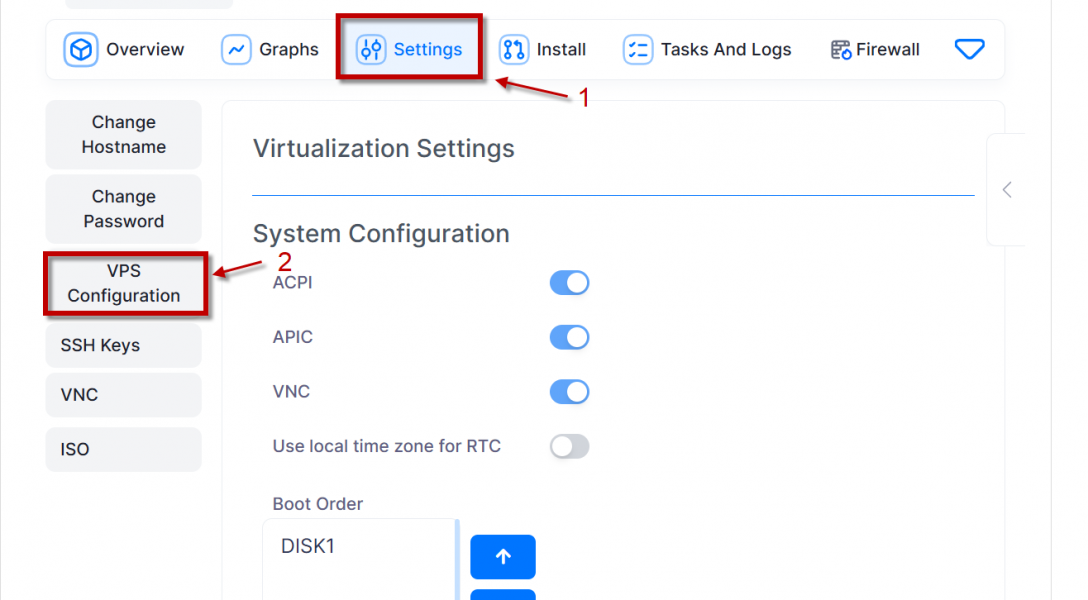
Task: Move boot device up with arrow button
Action: (503, 556)
